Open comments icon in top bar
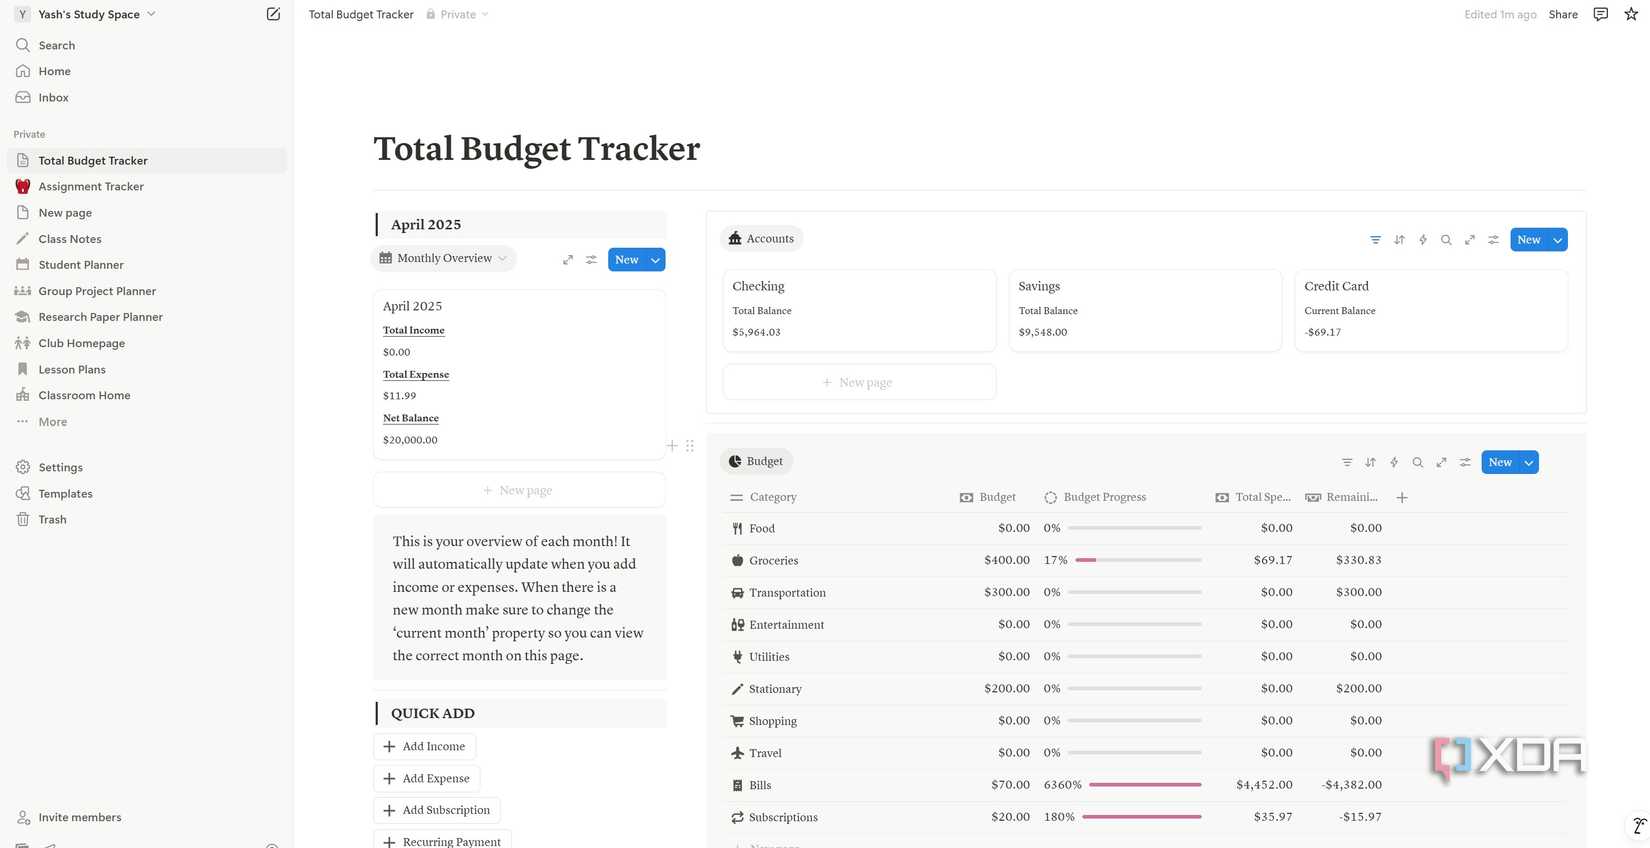This screenshot has width=1650, height=848. point(1601,14)
